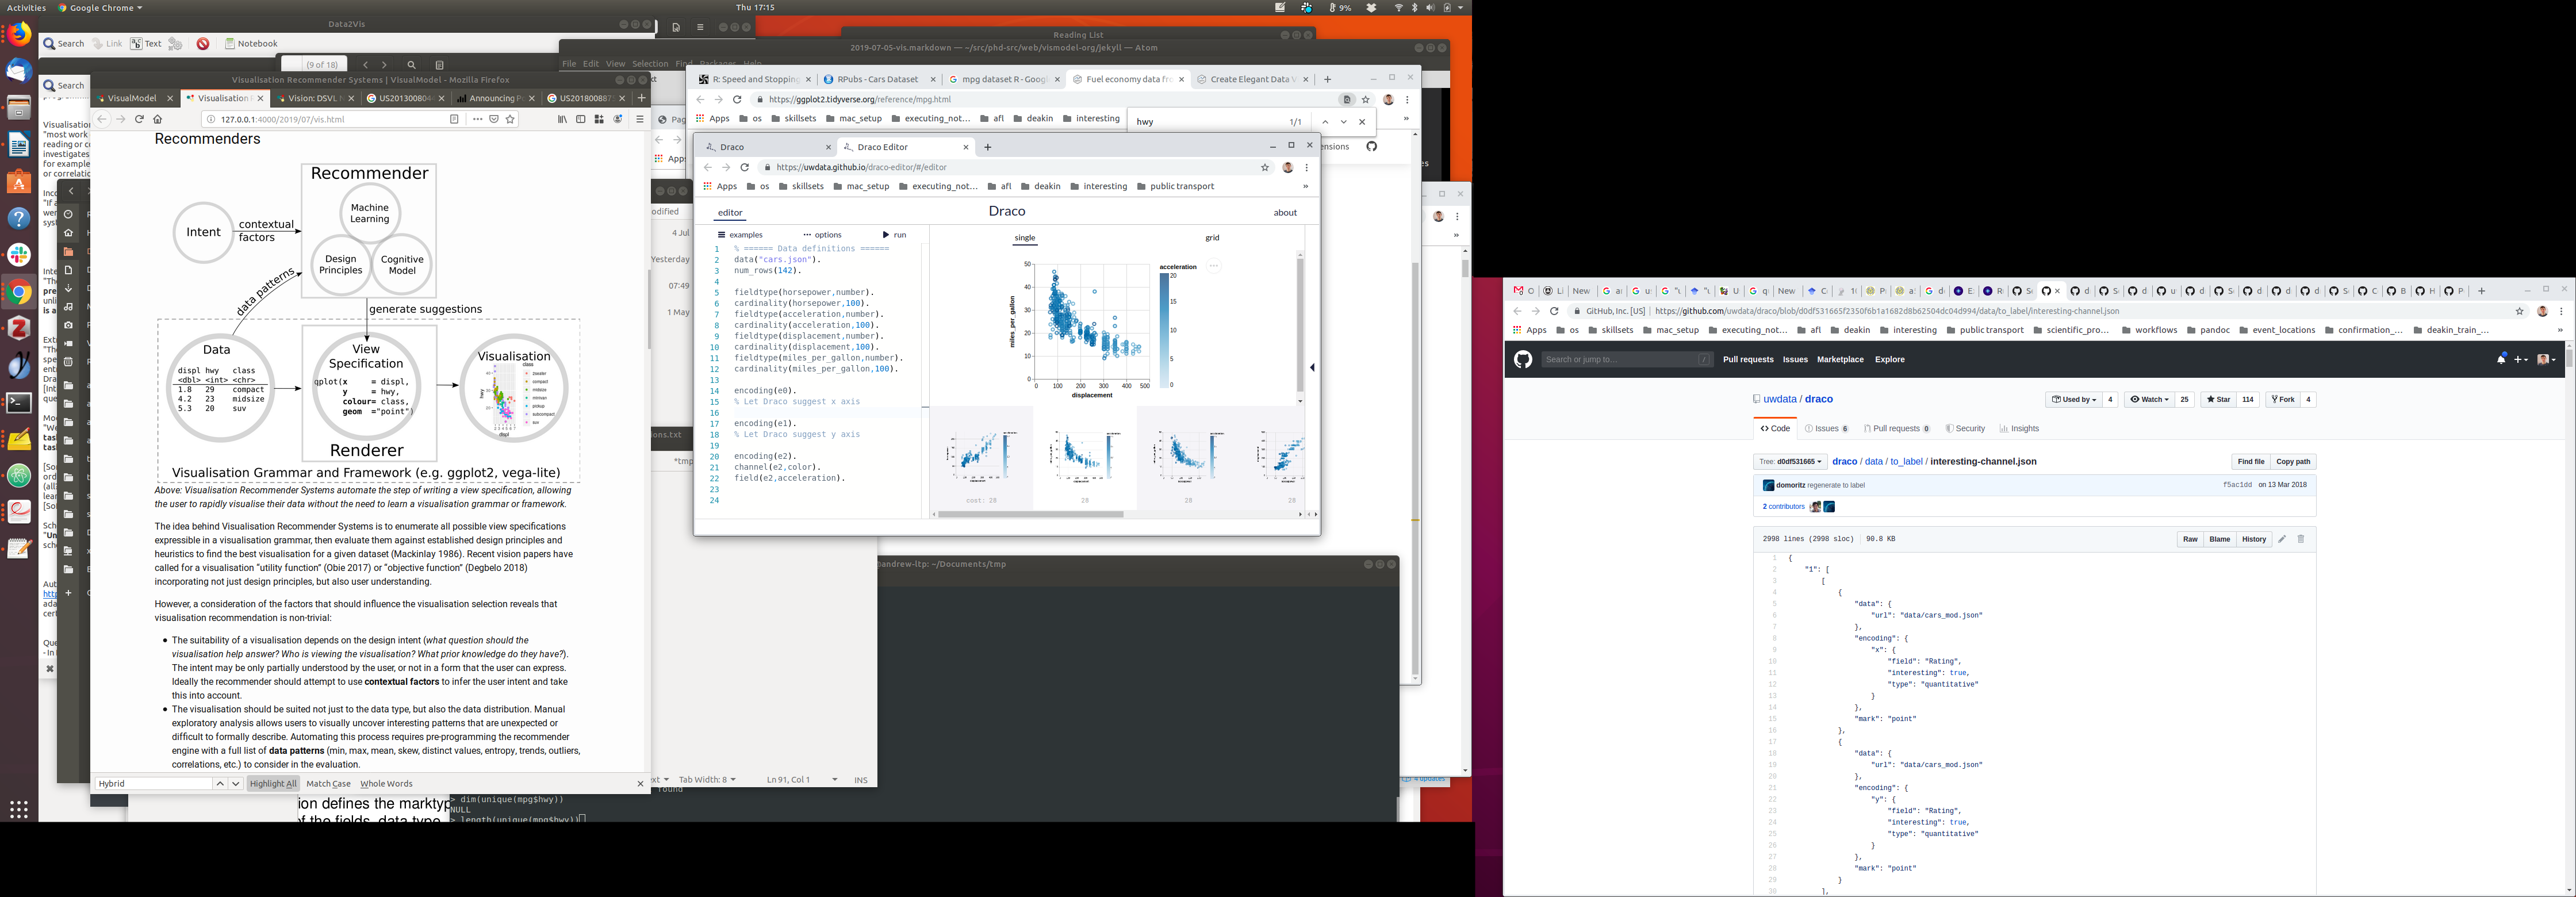
Task: Open the Used by dropdown
Action: click(2073, 399)
